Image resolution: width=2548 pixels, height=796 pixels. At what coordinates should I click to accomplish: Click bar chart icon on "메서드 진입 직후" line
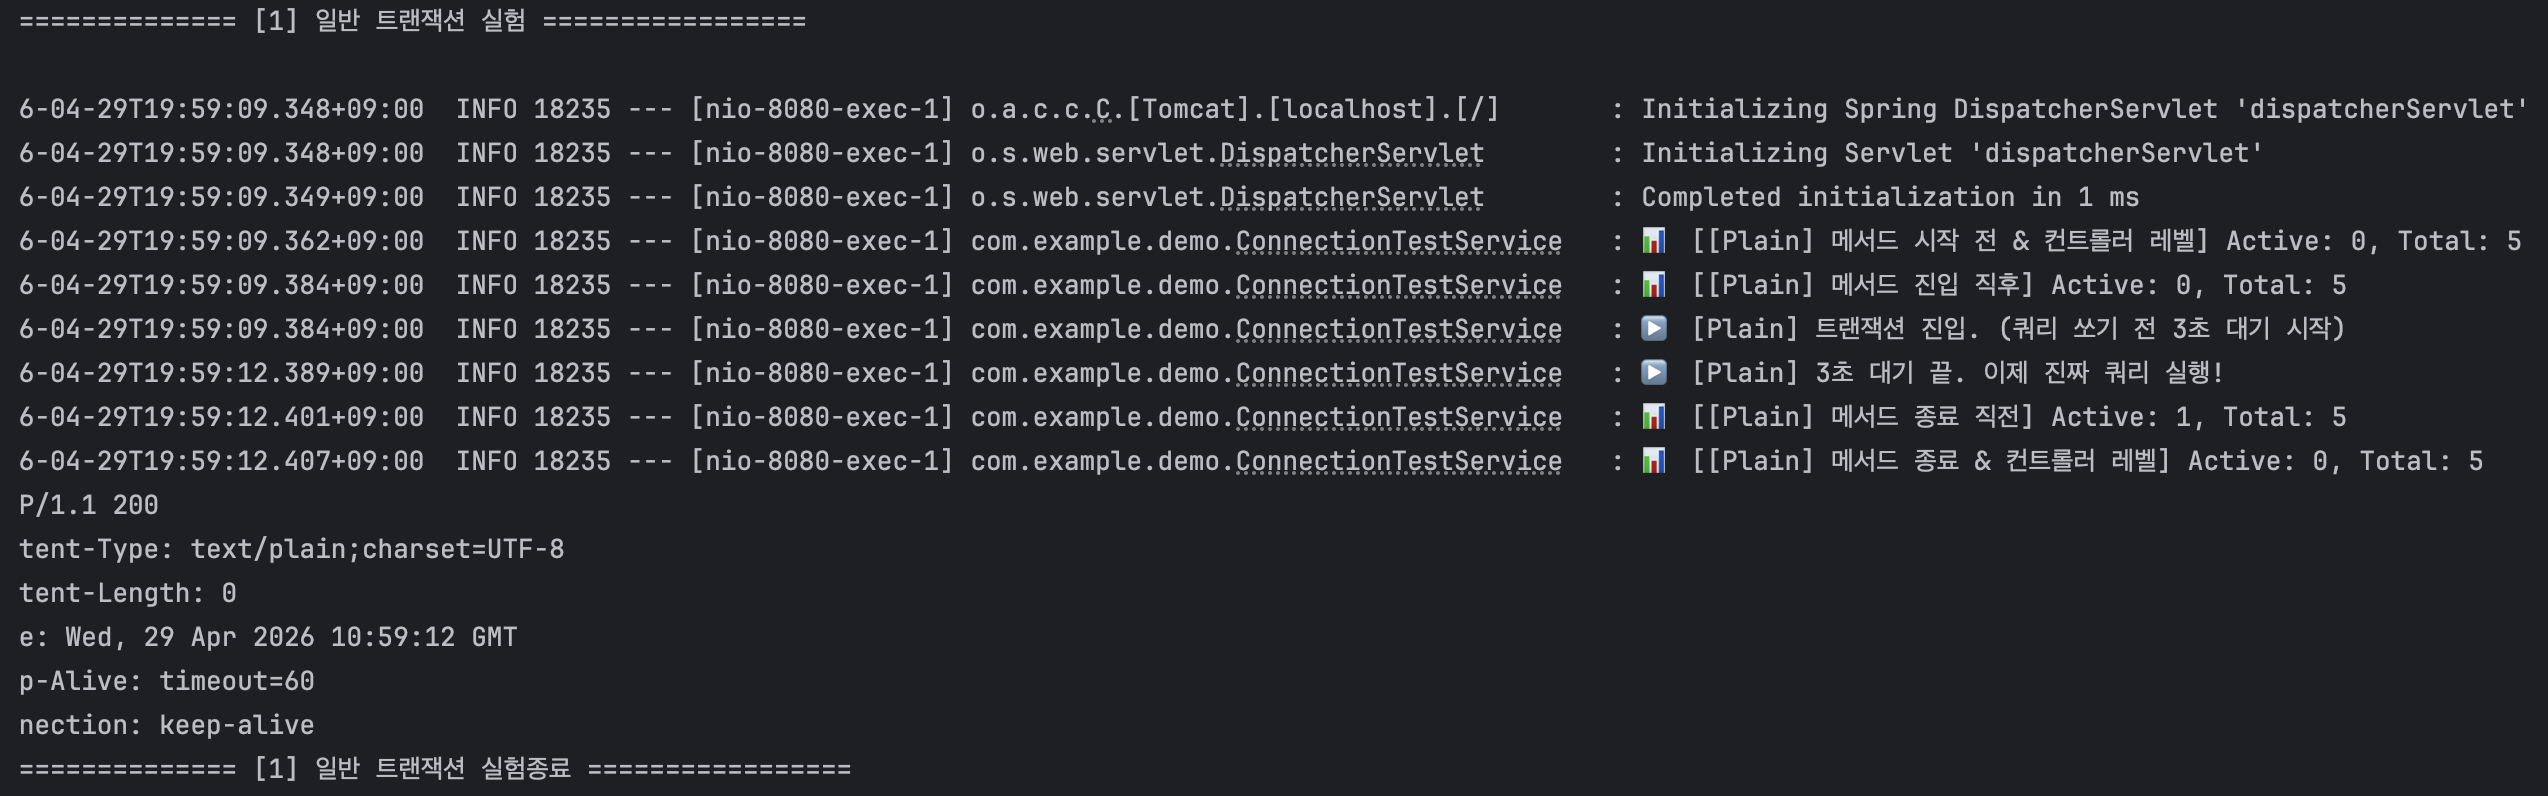click(1654, 285)
